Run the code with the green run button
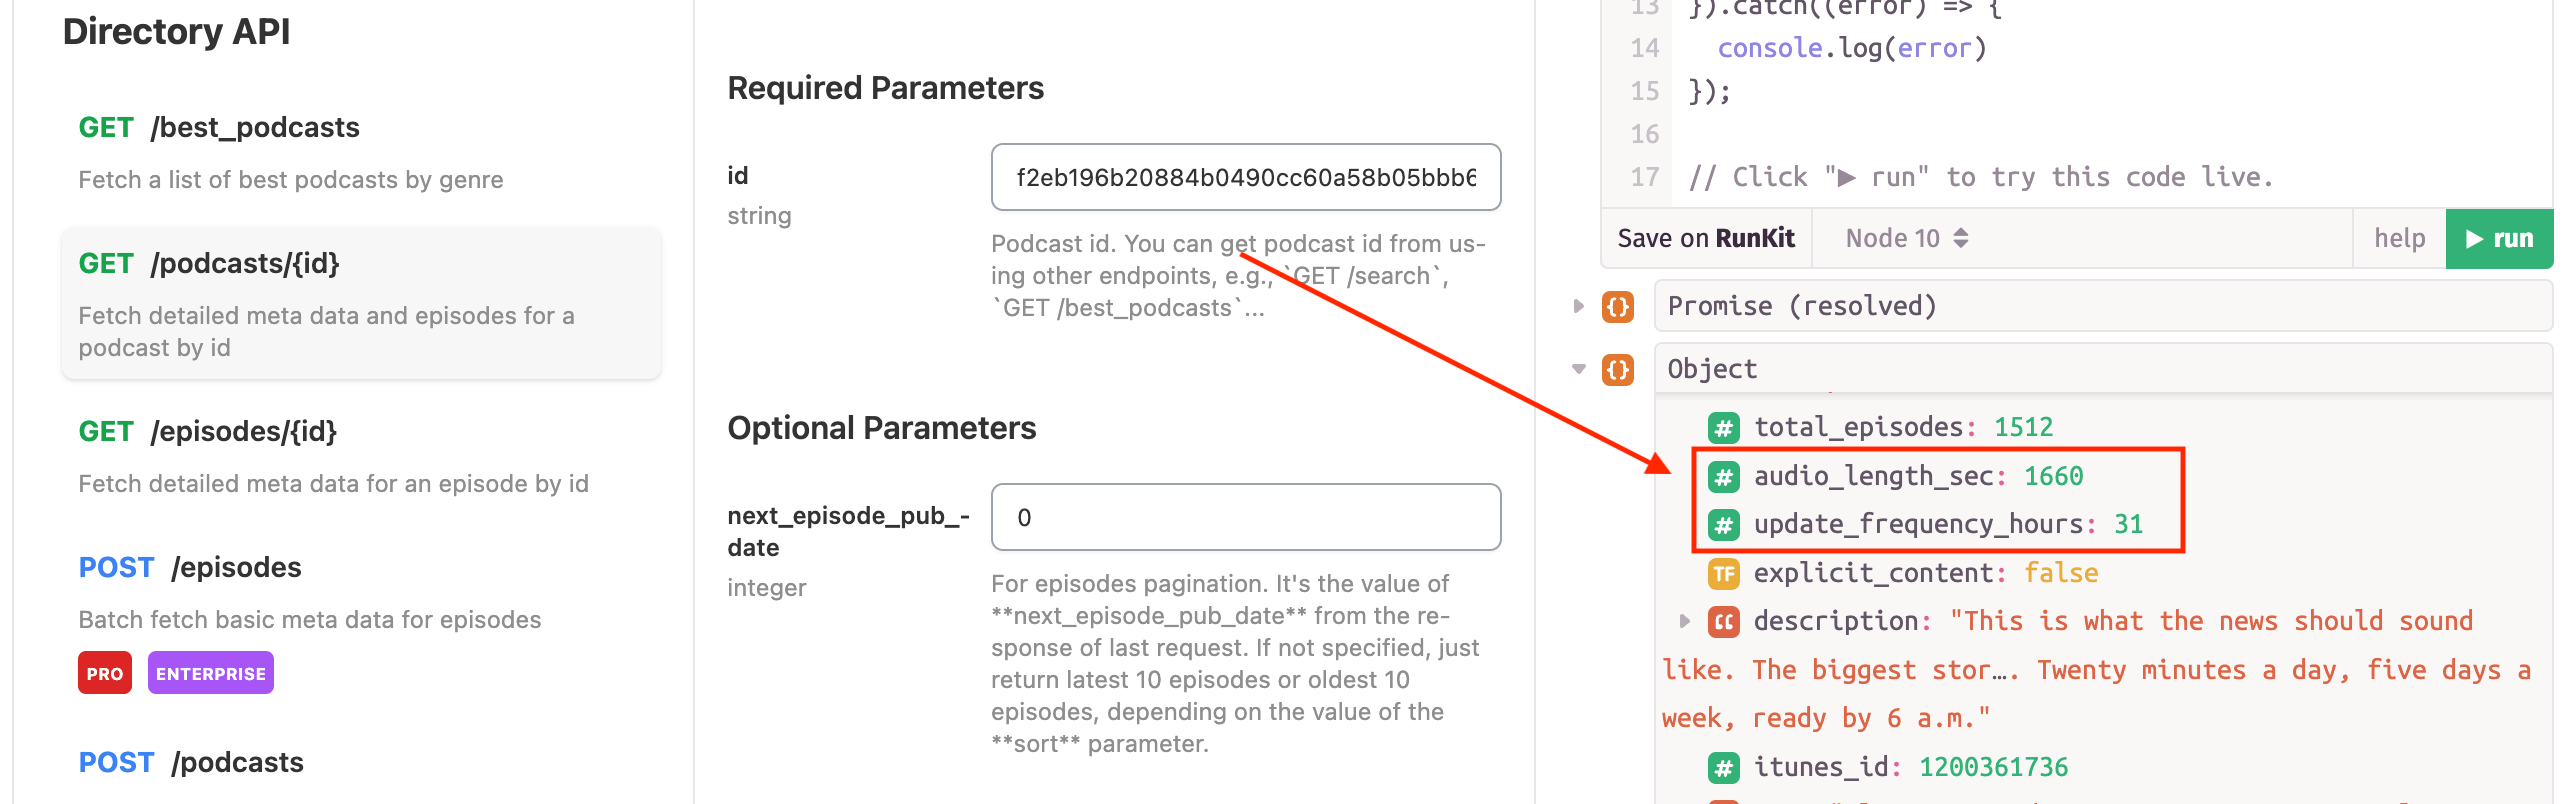This screenshot has height=804, width=2568. [x=2498, y=238]
